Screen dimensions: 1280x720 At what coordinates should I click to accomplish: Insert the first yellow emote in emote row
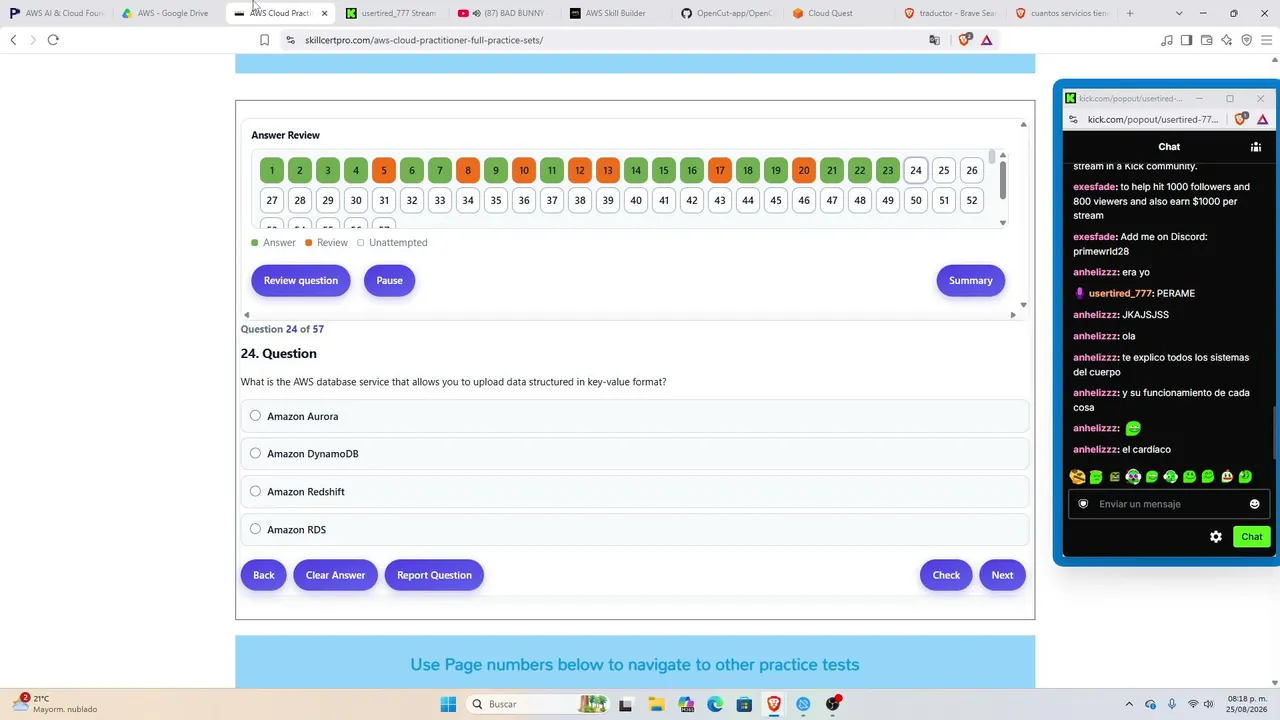(1077, 477)
